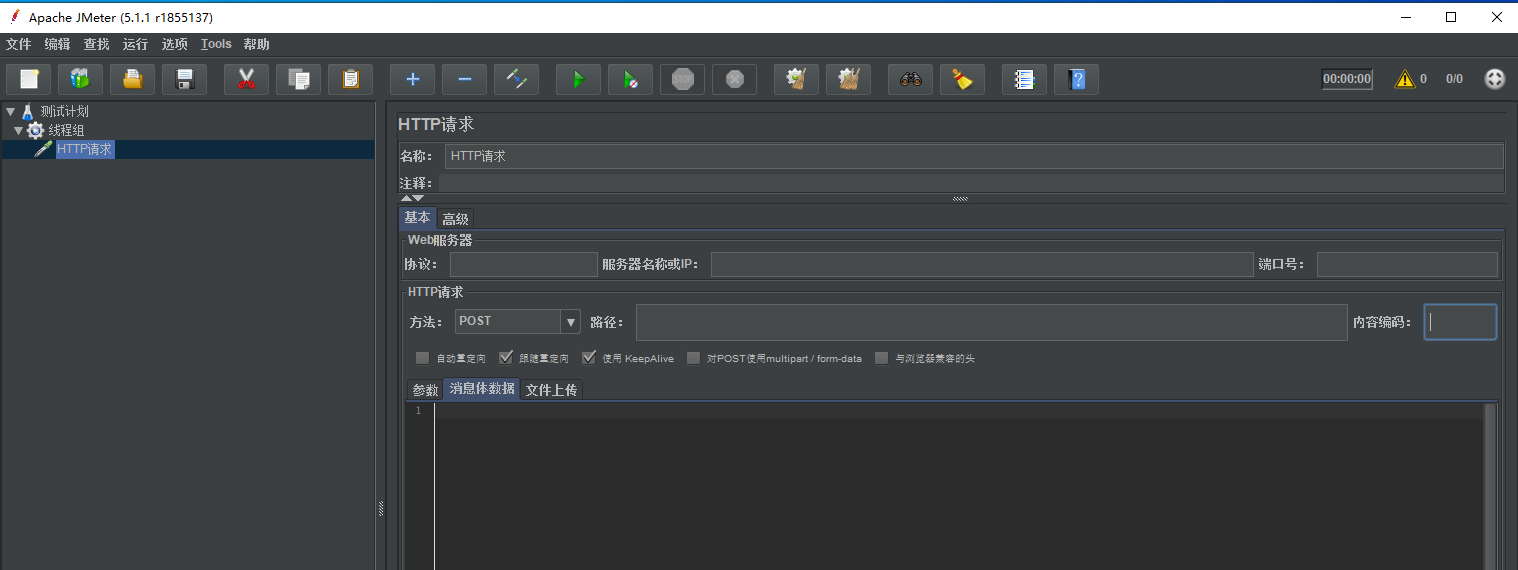Select the 测试计划 tree node
1518x570 pixels.
click(64, 111)
